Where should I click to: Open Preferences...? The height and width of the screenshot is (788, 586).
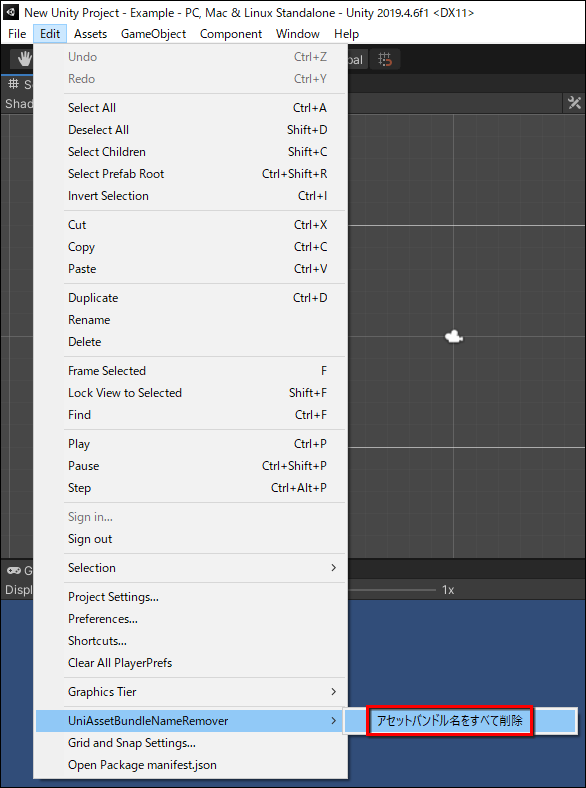[190, 619]
